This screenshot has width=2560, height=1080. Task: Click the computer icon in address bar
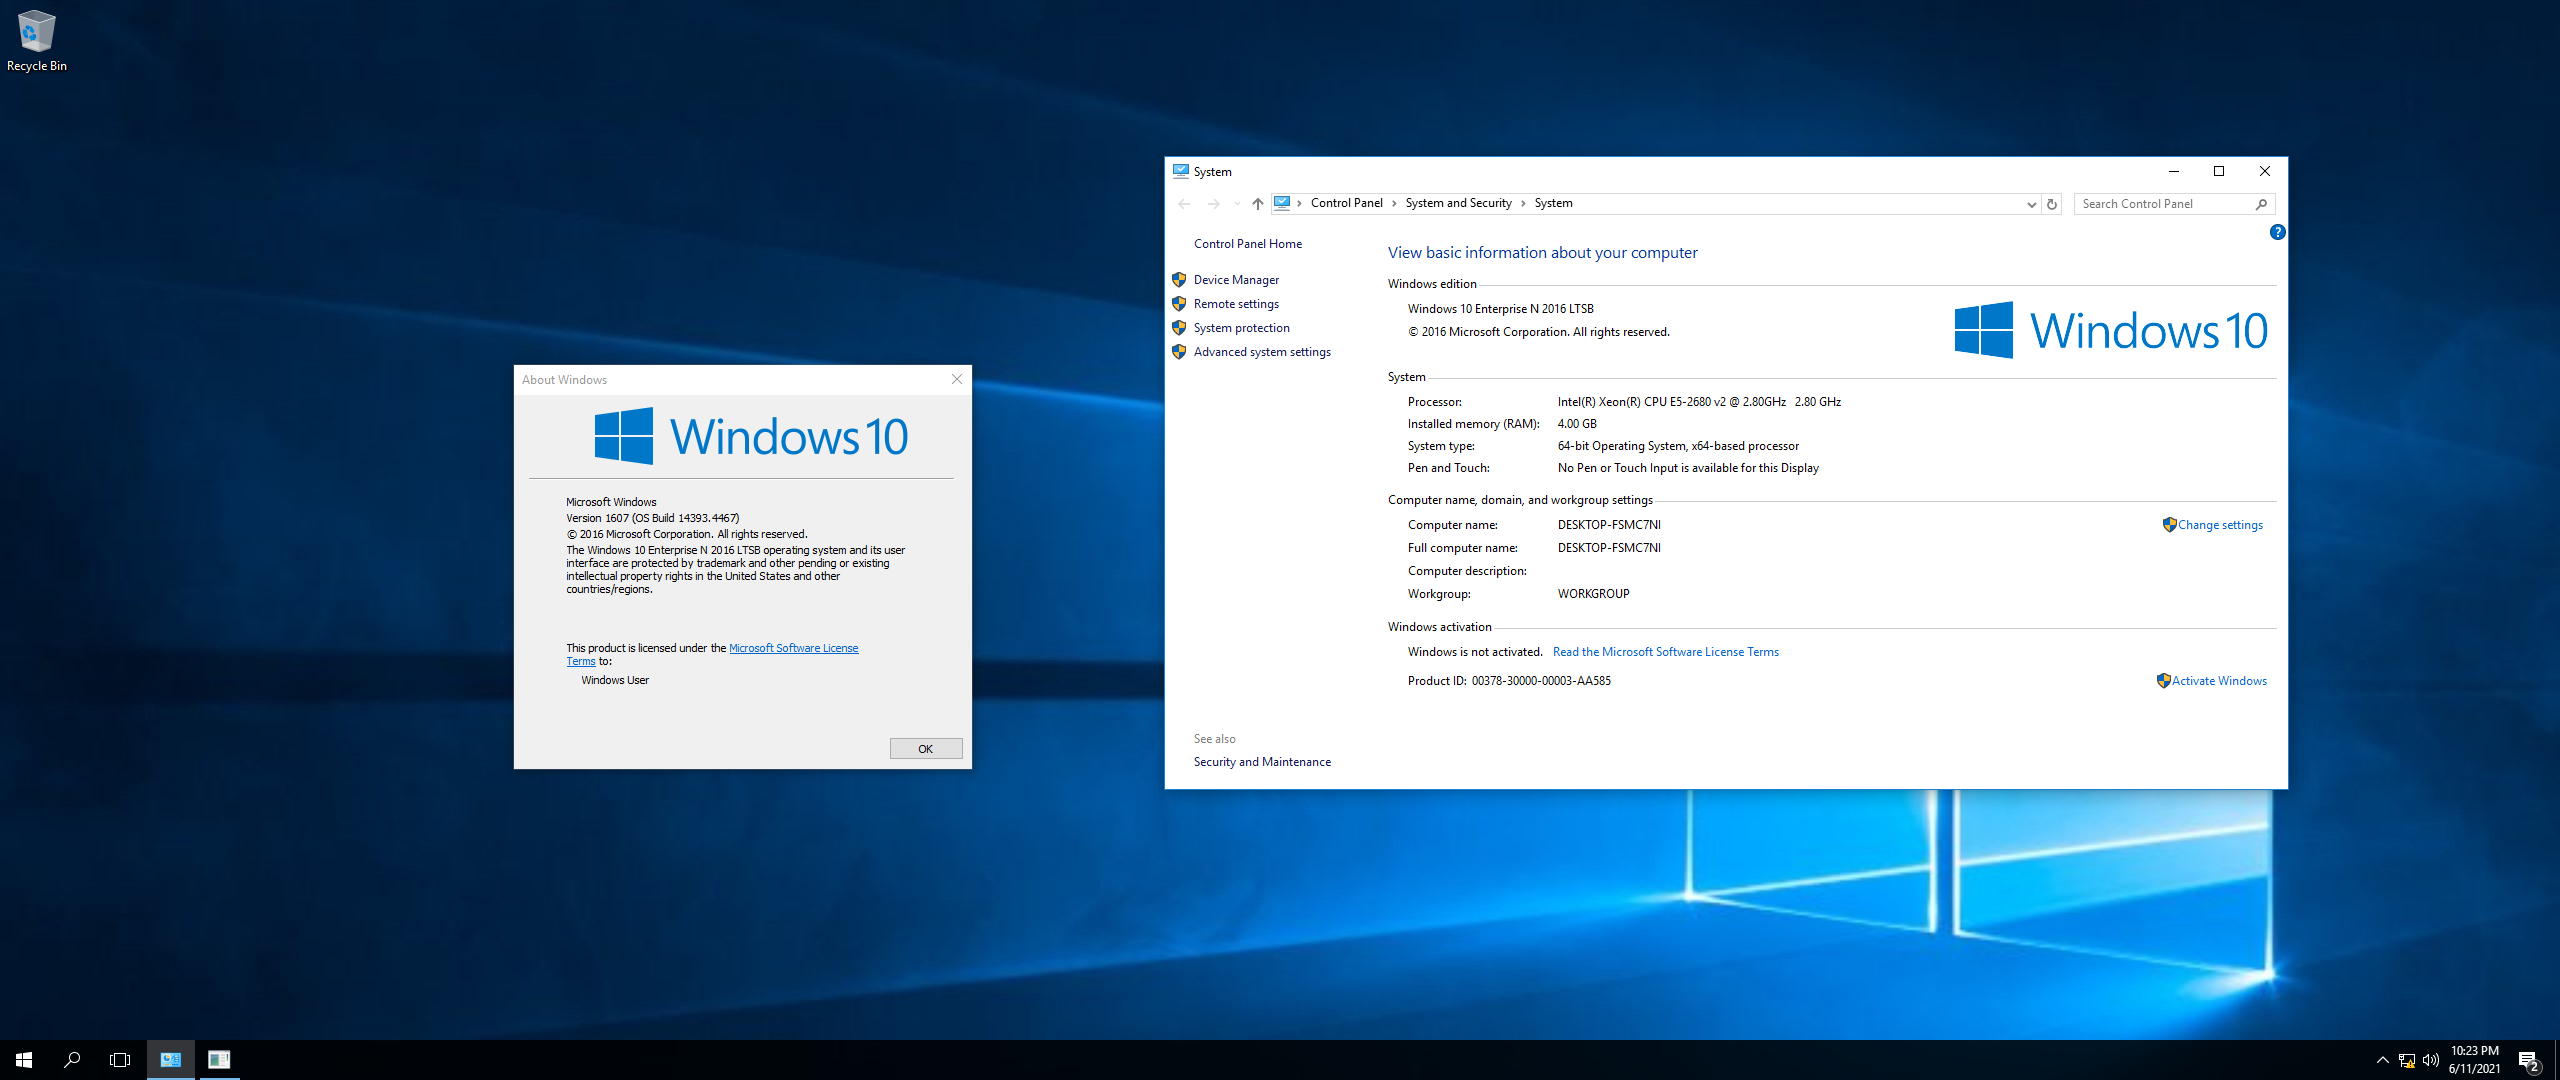[x=1282, y=203]
